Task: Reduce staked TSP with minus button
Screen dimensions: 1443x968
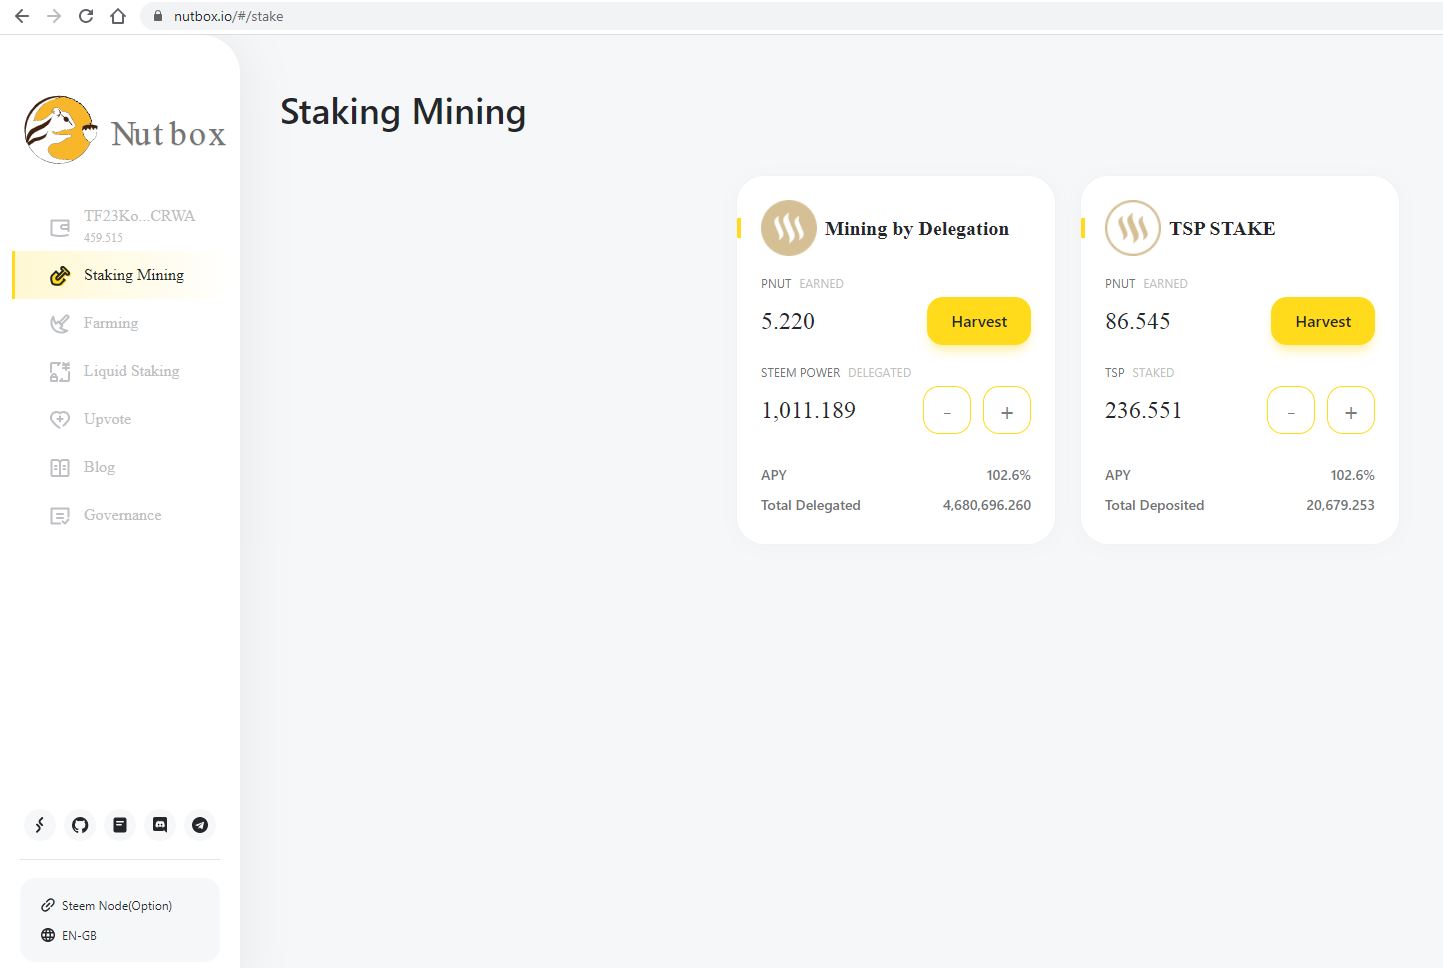Action: coord(1291,410)
